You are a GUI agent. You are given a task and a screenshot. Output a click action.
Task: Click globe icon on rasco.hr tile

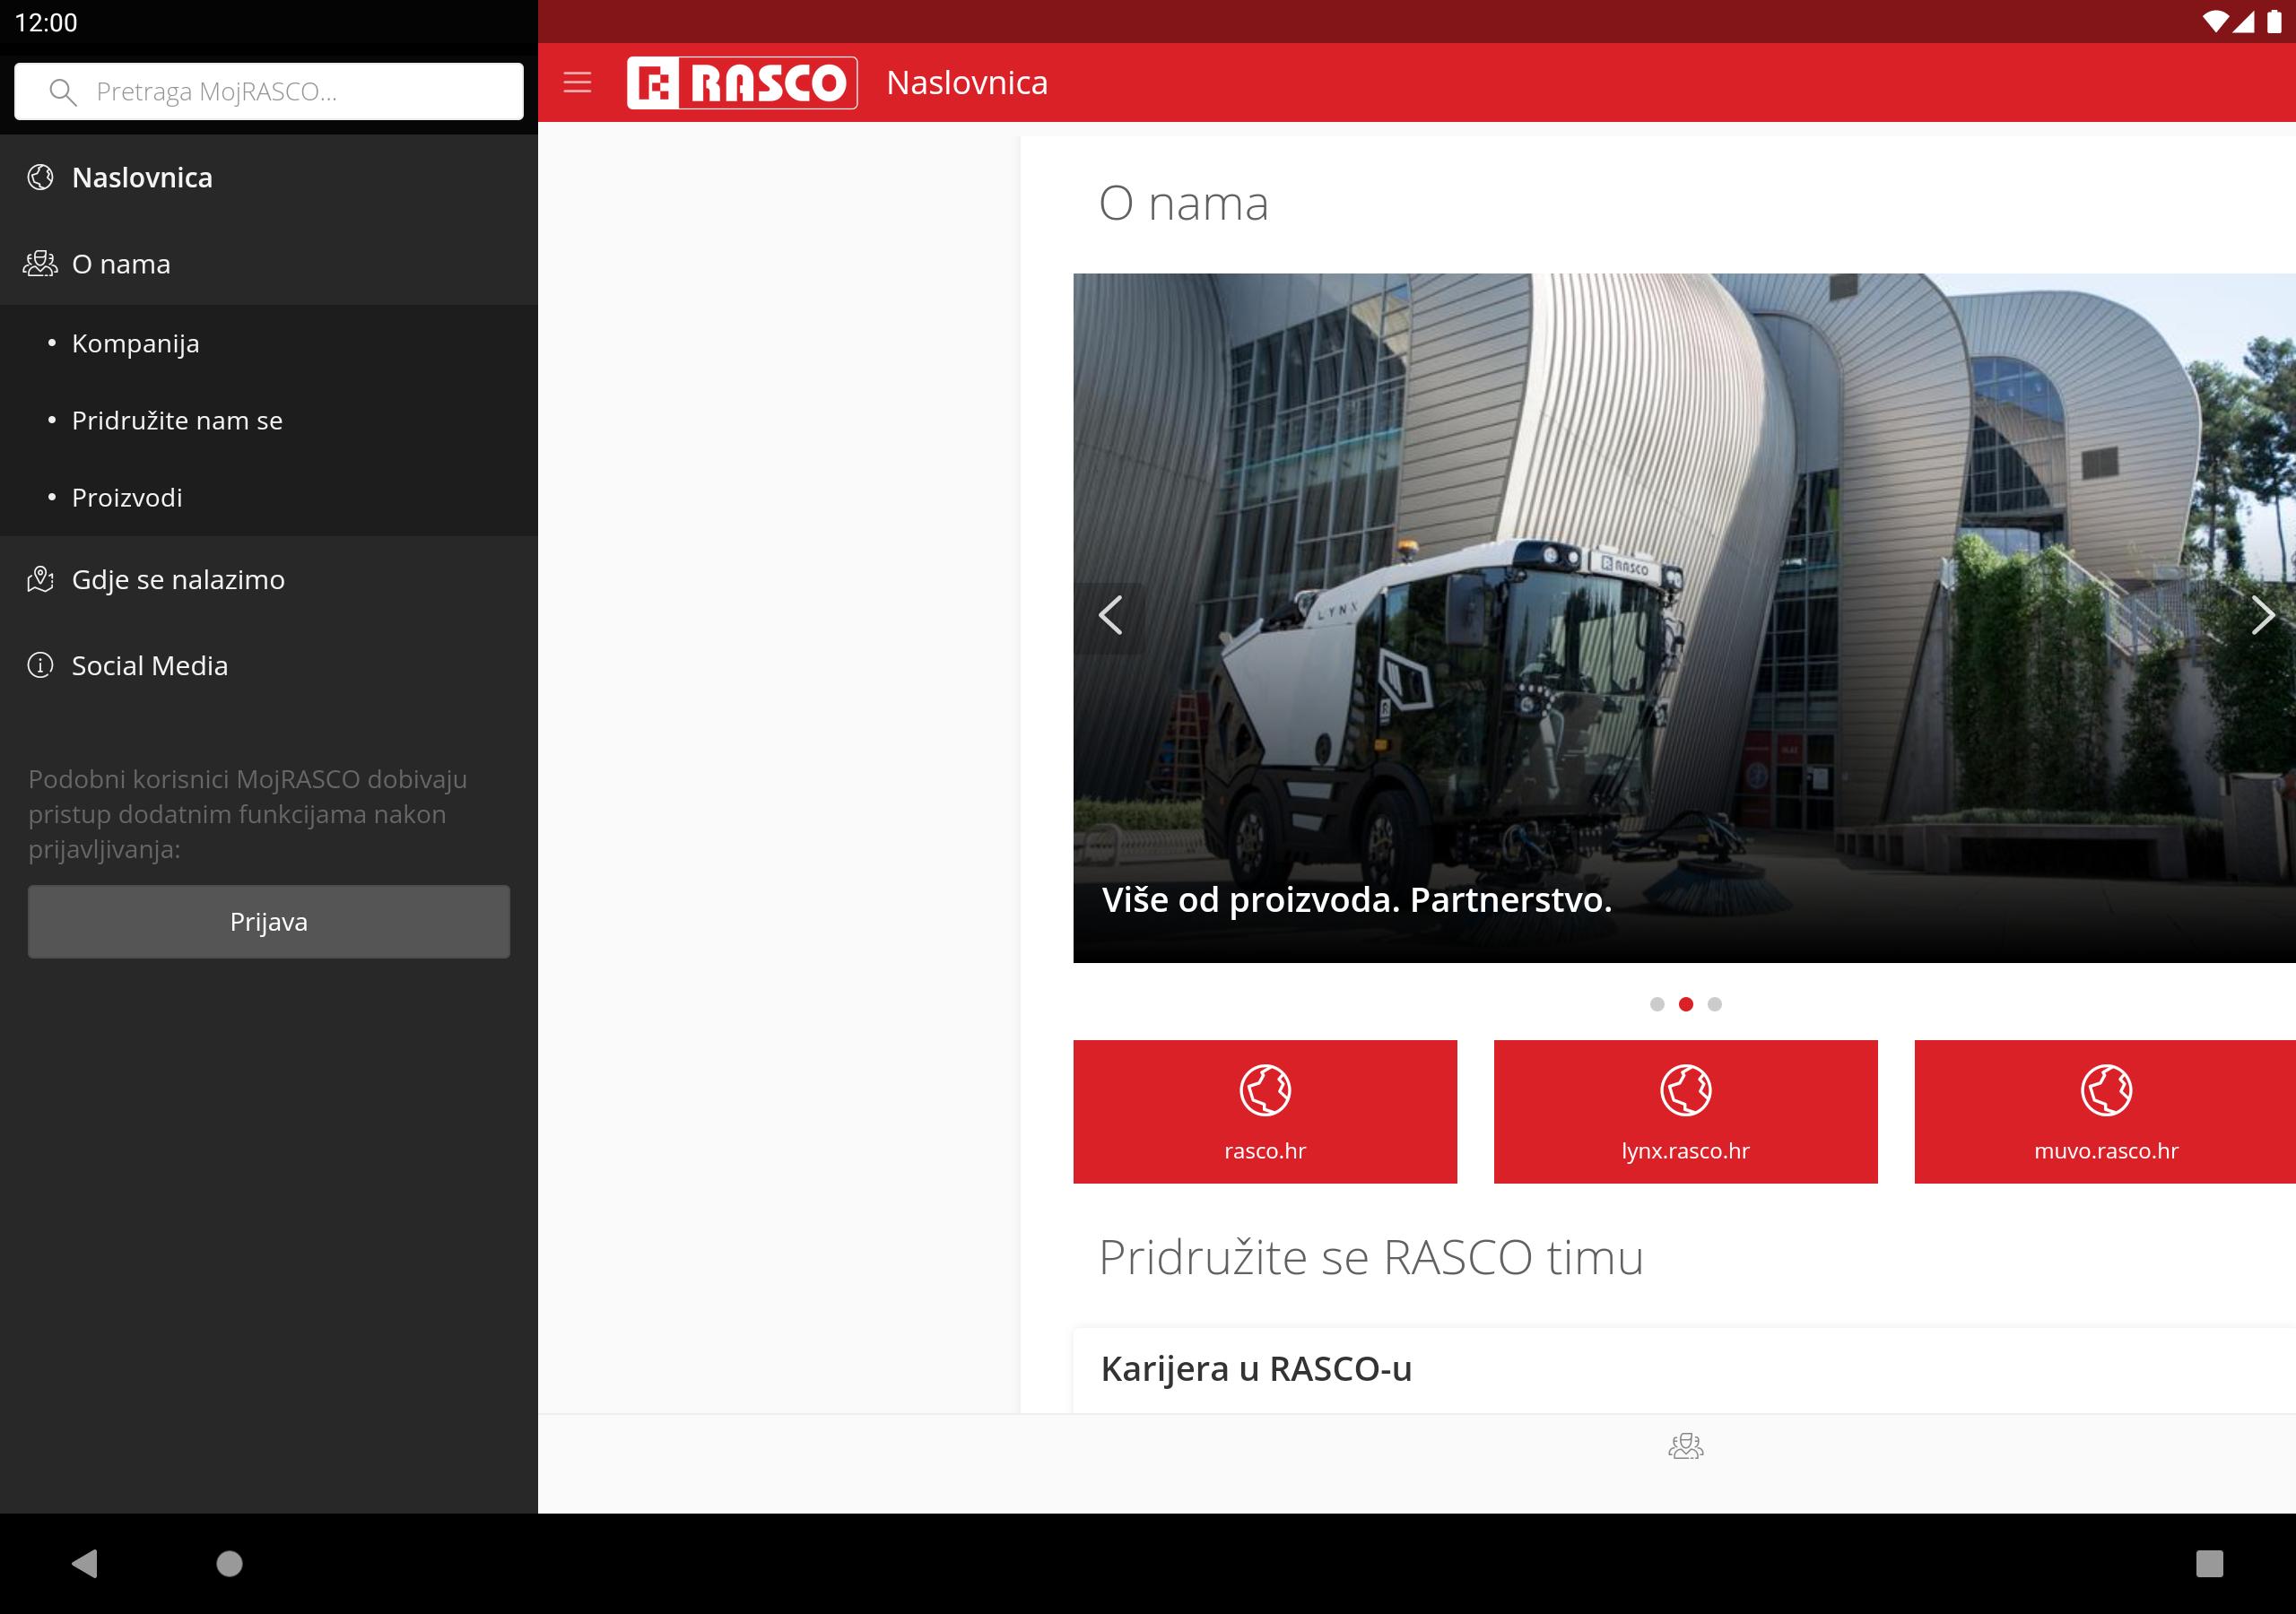coord(1265,1089)
